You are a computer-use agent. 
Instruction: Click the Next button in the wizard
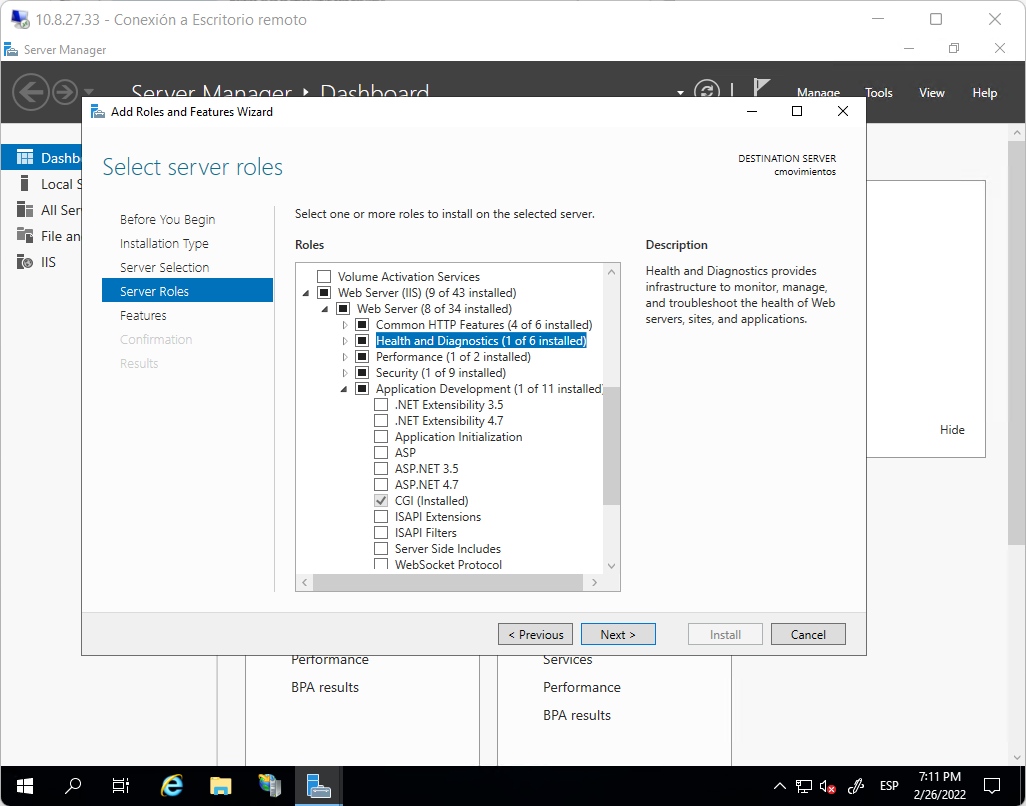coord(618,633)
